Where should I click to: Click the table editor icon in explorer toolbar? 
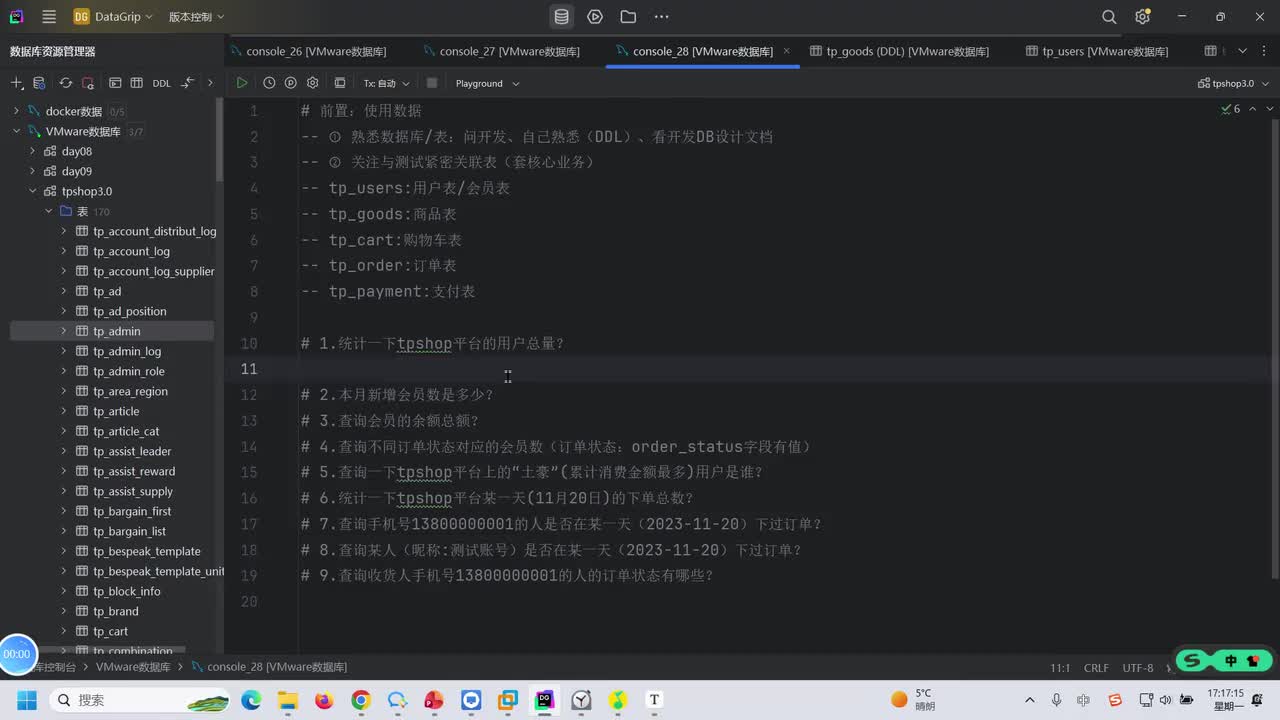(137, 83)
